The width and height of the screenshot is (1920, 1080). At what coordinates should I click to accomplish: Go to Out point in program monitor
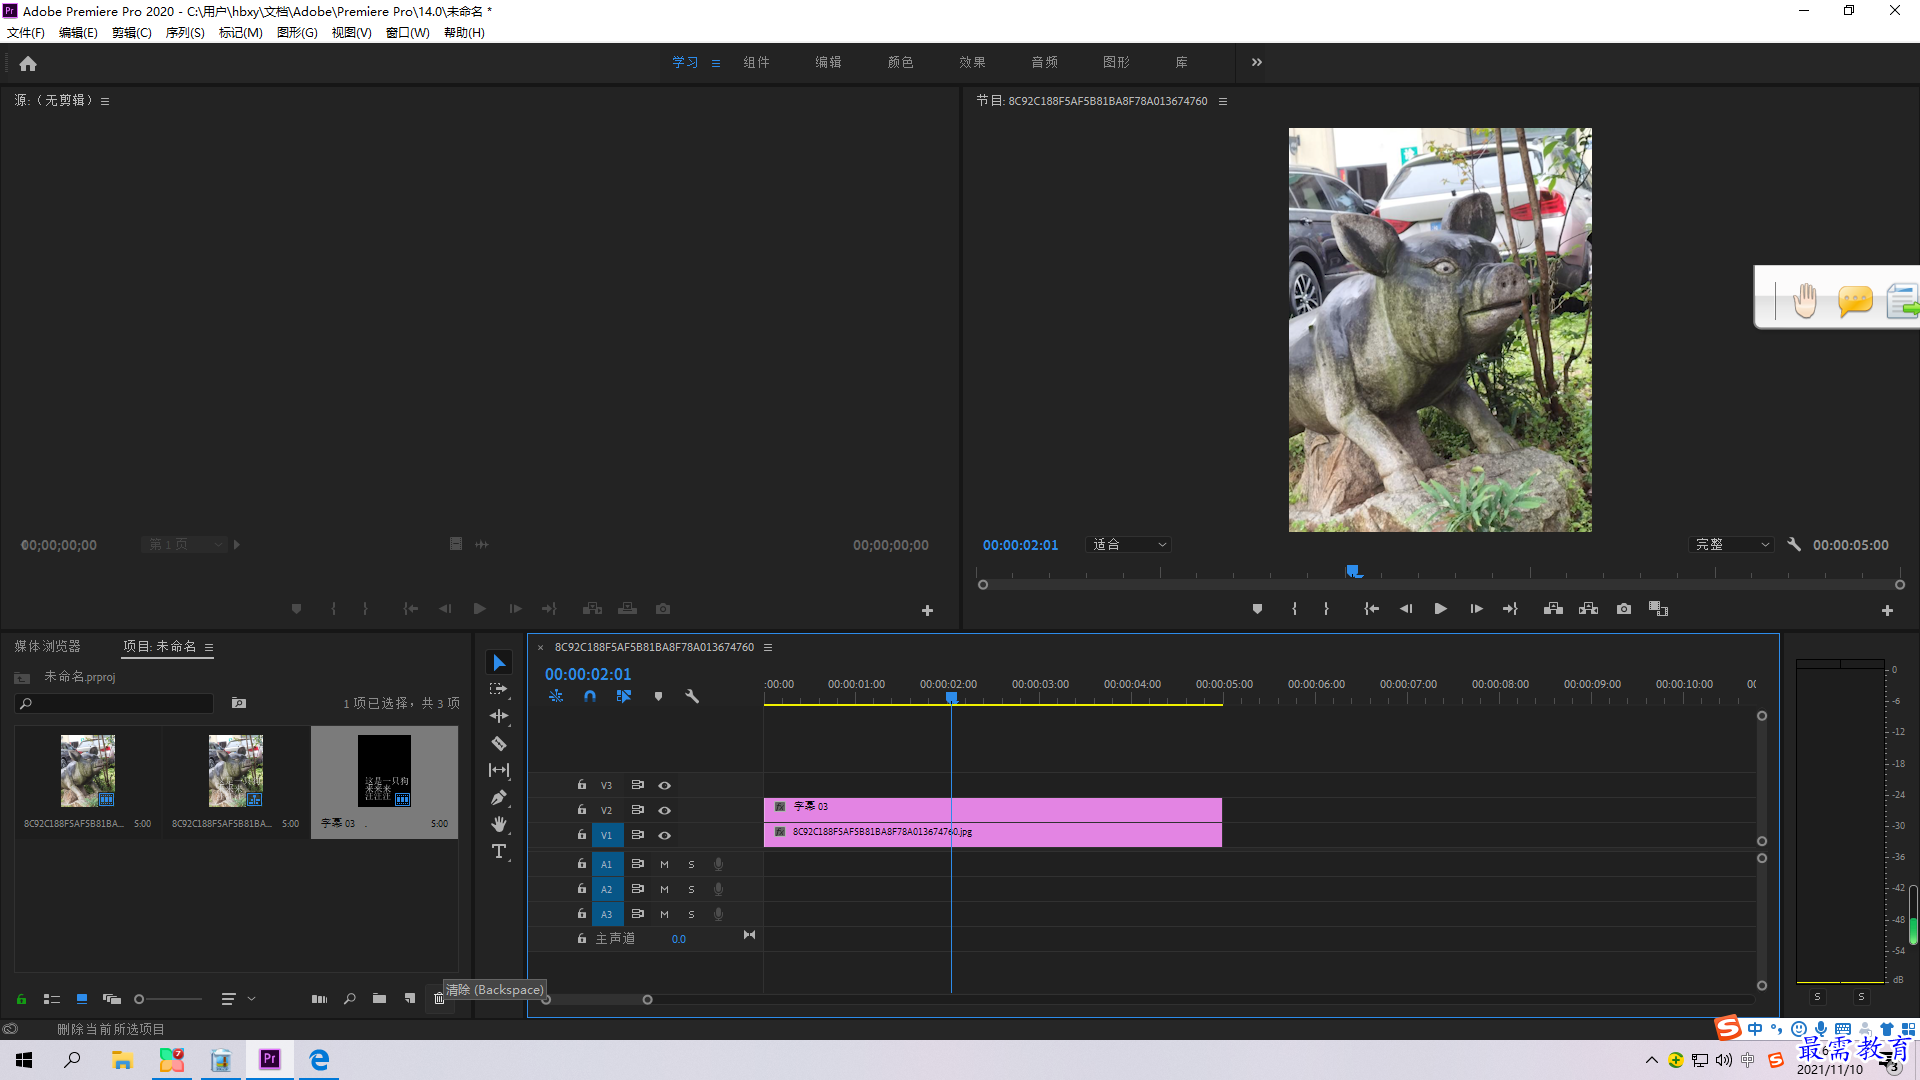pos(1510,609)
